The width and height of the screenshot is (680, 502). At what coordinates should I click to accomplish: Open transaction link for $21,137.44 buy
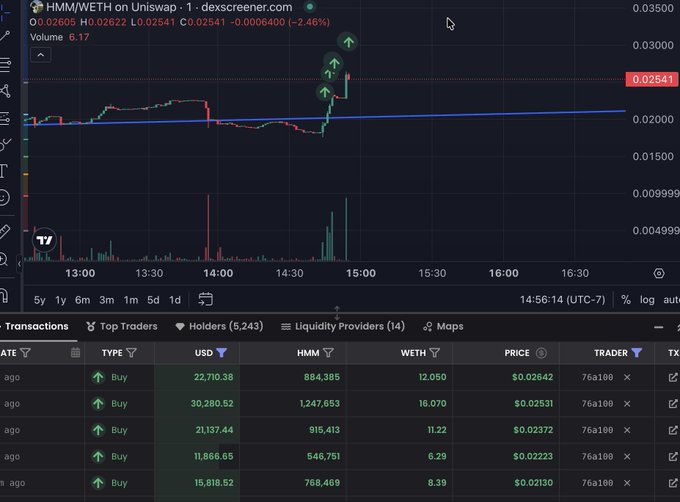coord(673,430)
